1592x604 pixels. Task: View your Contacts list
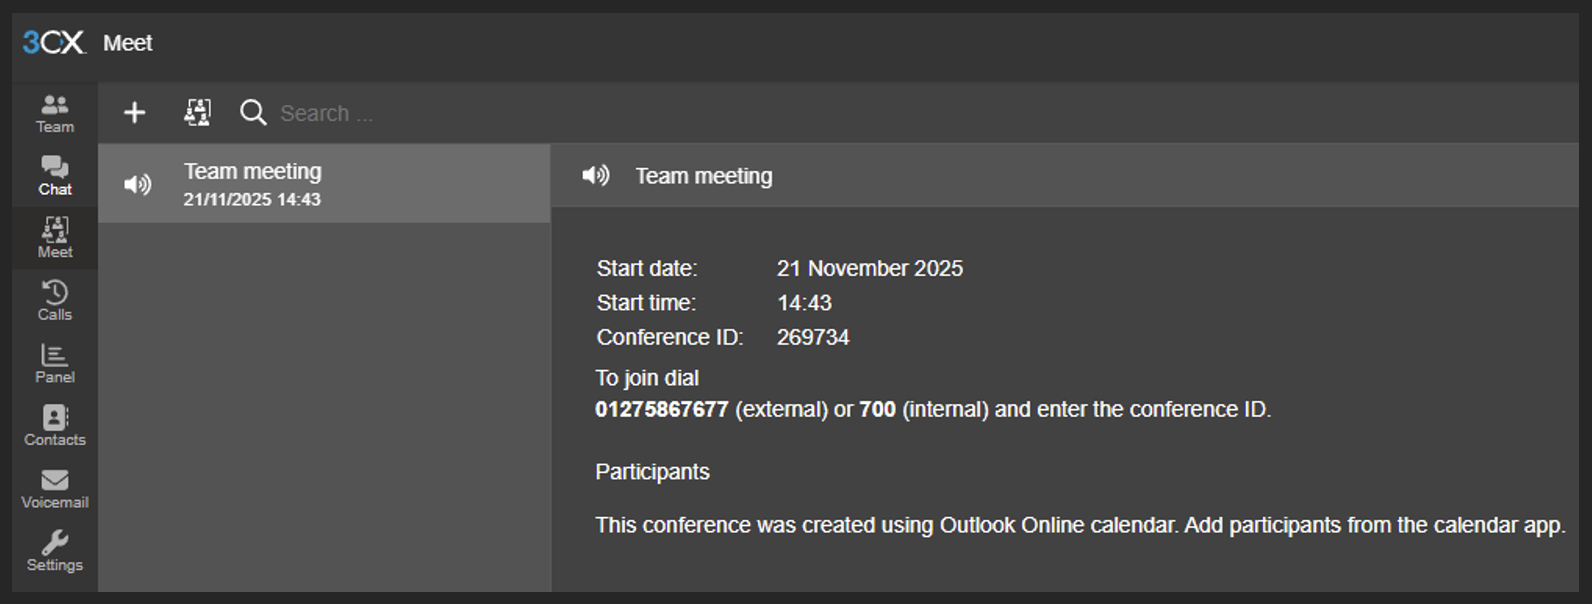tap(54, 425)
